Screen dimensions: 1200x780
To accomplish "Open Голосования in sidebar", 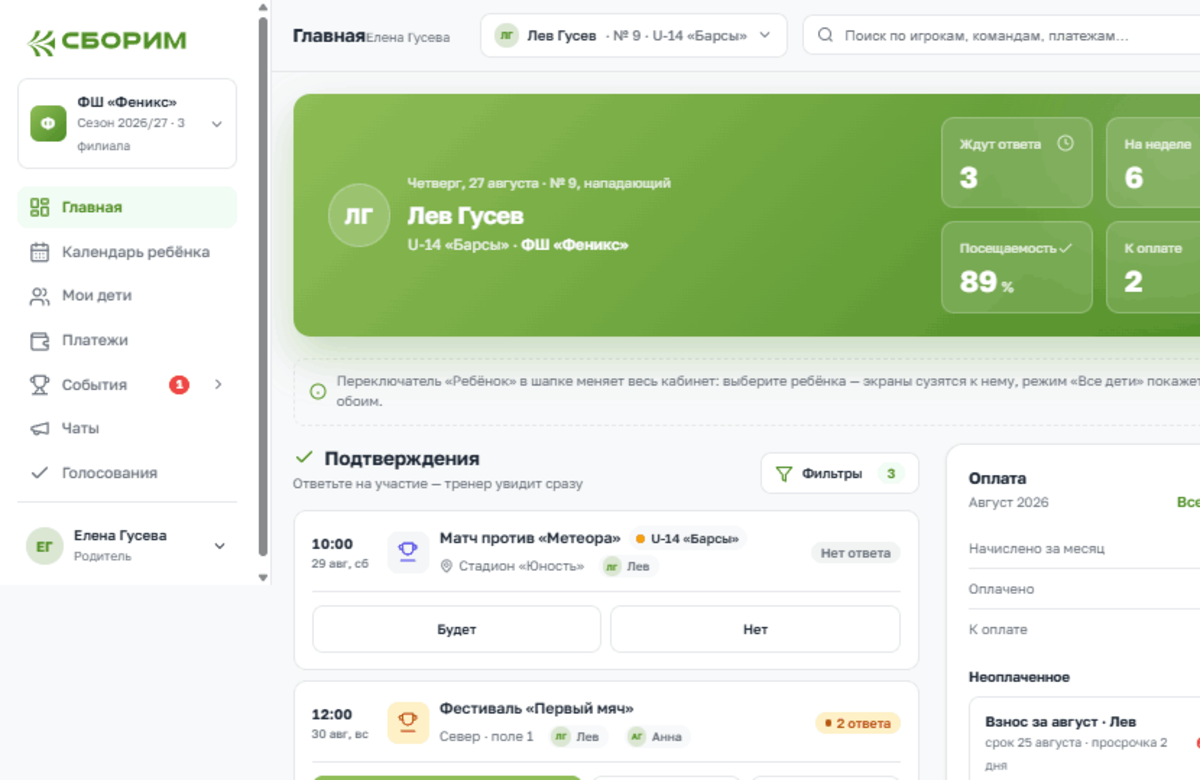I will pos(127,473).
